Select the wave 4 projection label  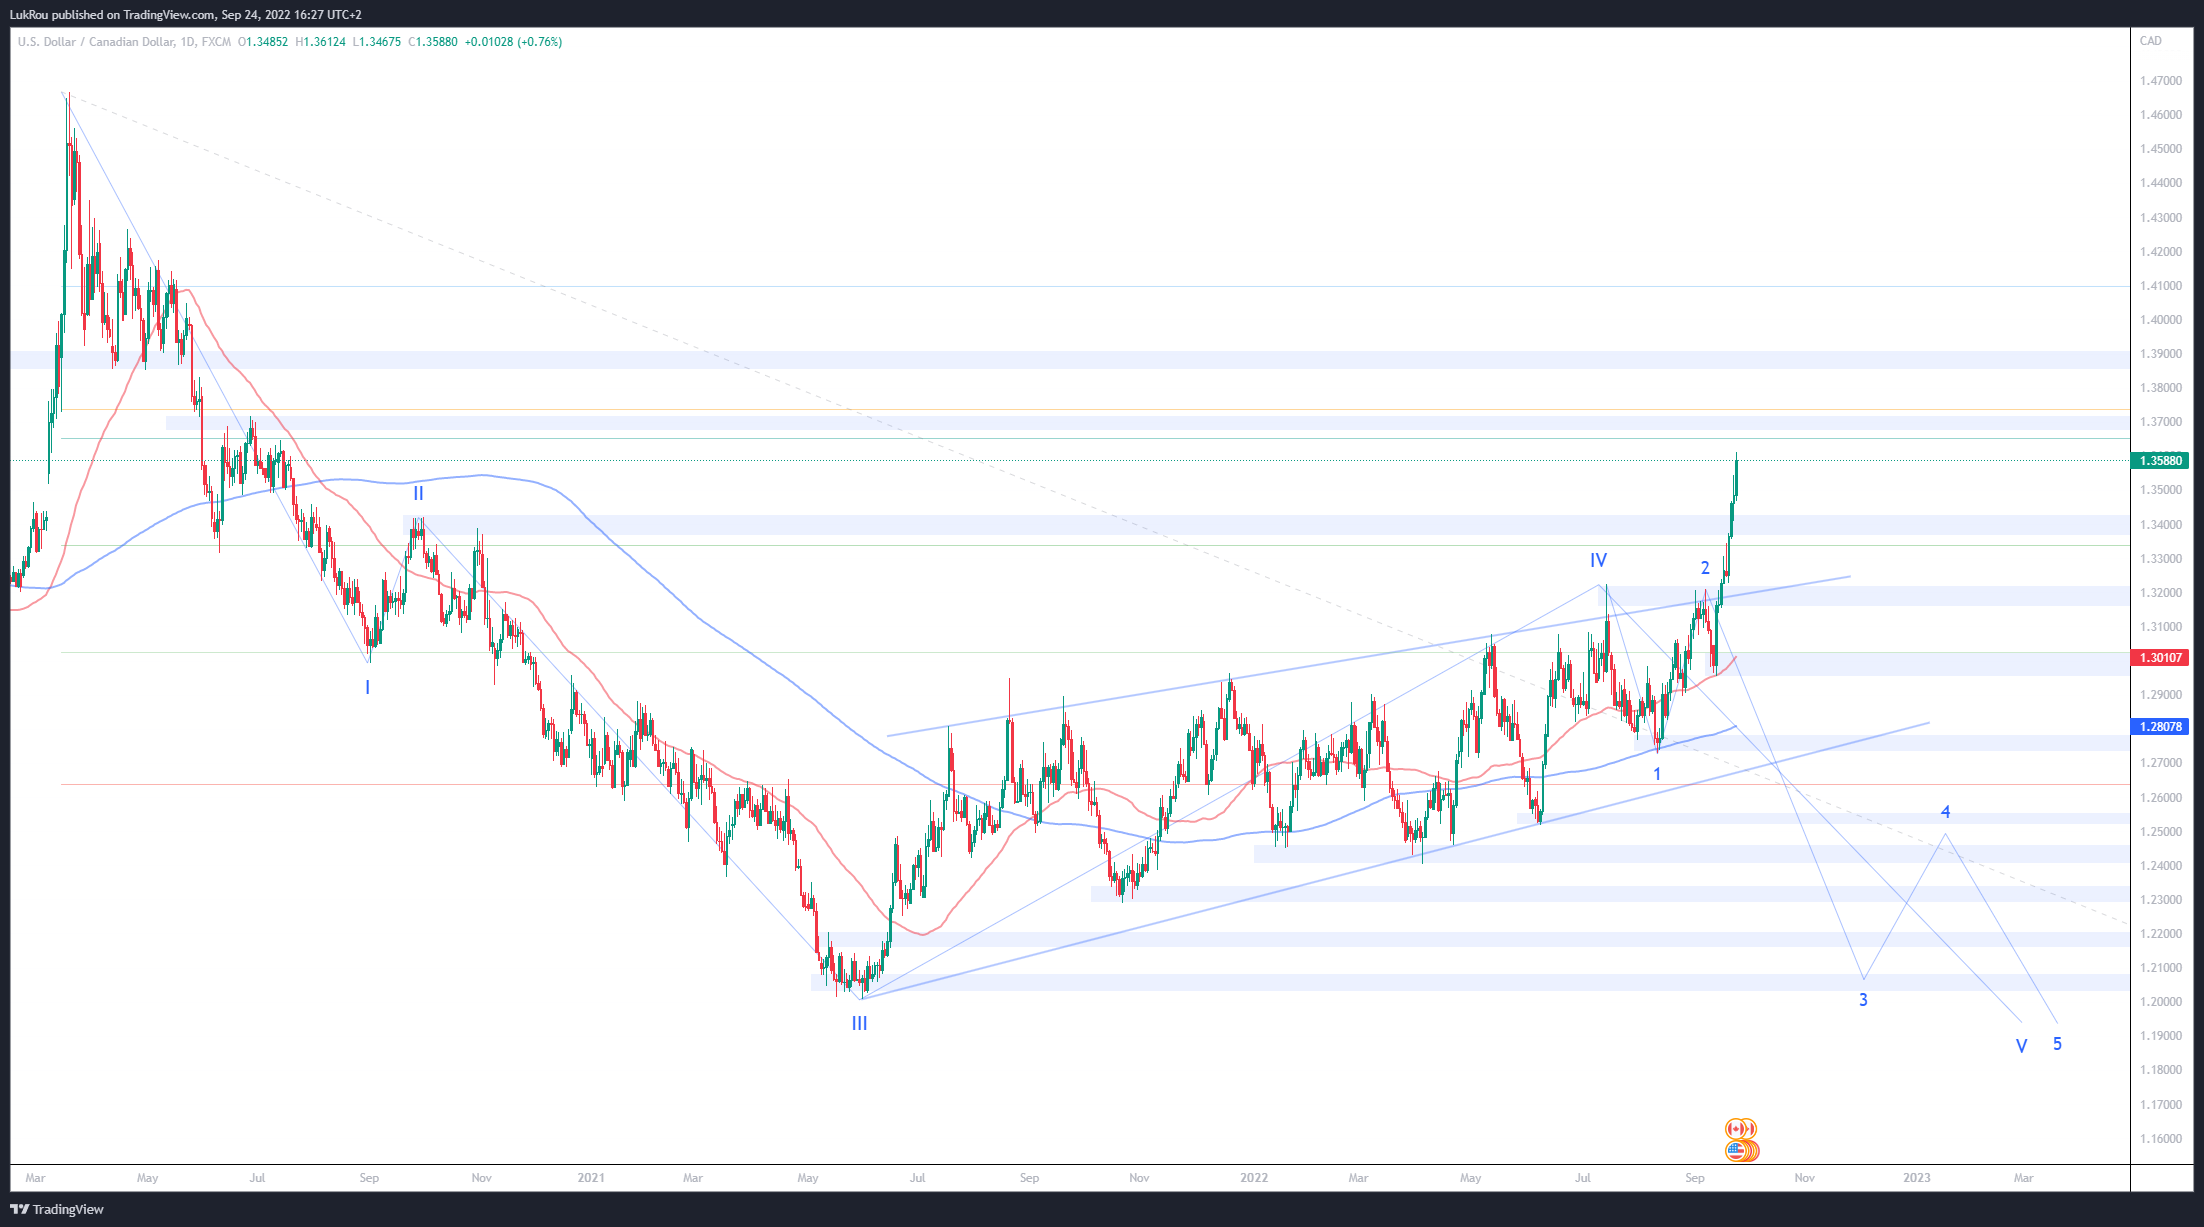click(1945, 812)
